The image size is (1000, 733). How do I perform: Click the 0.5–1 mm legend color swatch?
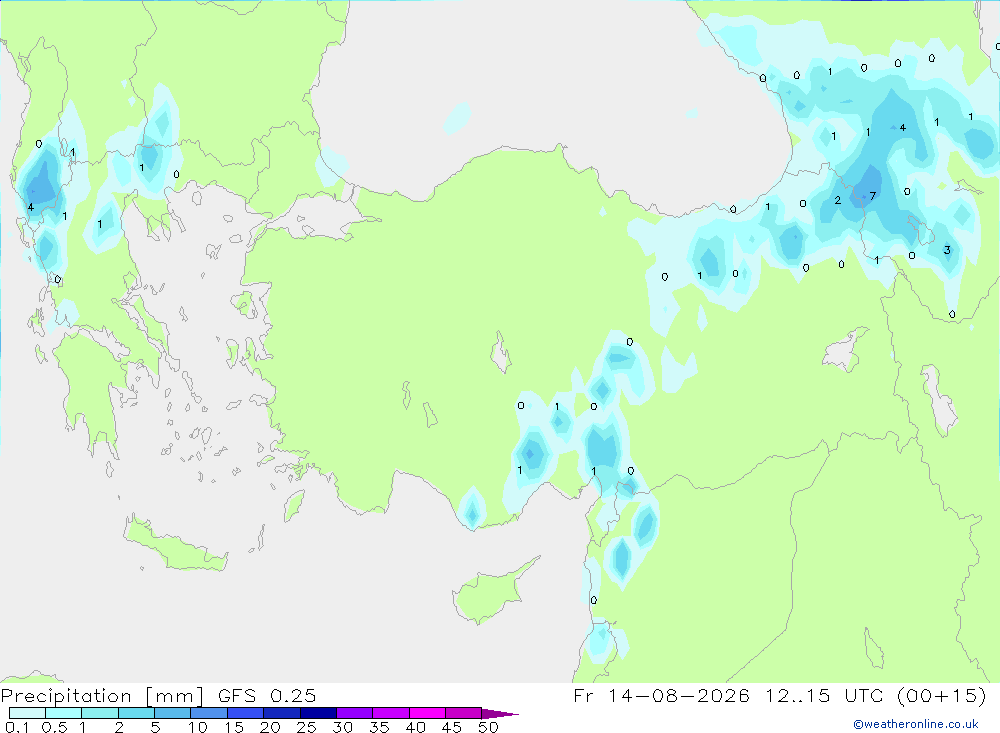click(64, 713)
